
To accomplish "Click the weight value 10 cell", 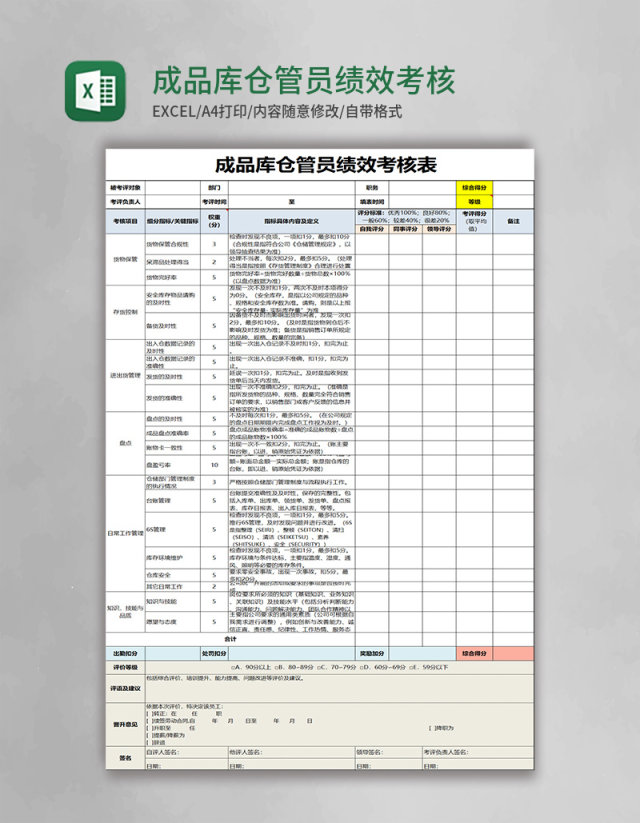I will (214, 465).
